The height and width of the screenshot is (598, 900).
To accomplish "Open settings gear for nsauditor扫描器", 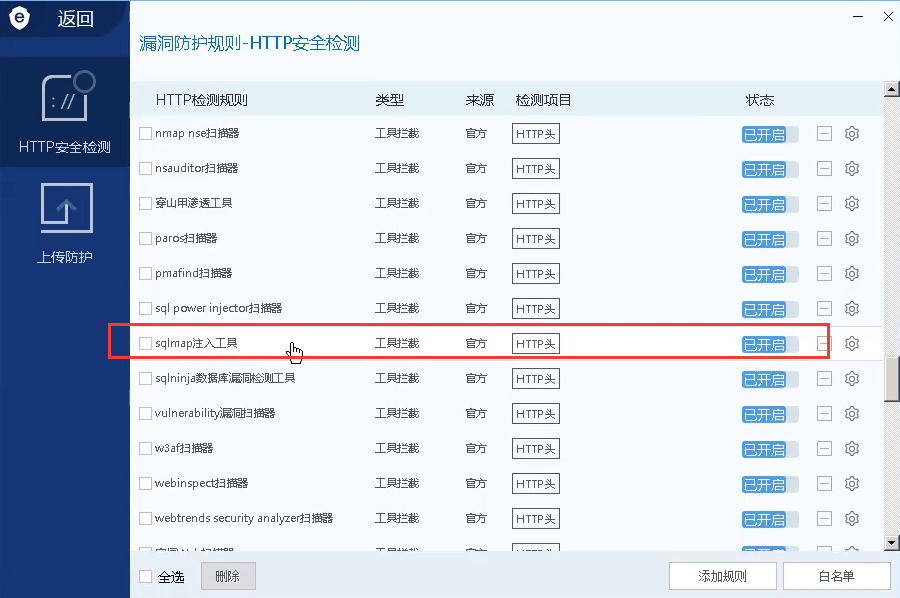I will [852, 169].
